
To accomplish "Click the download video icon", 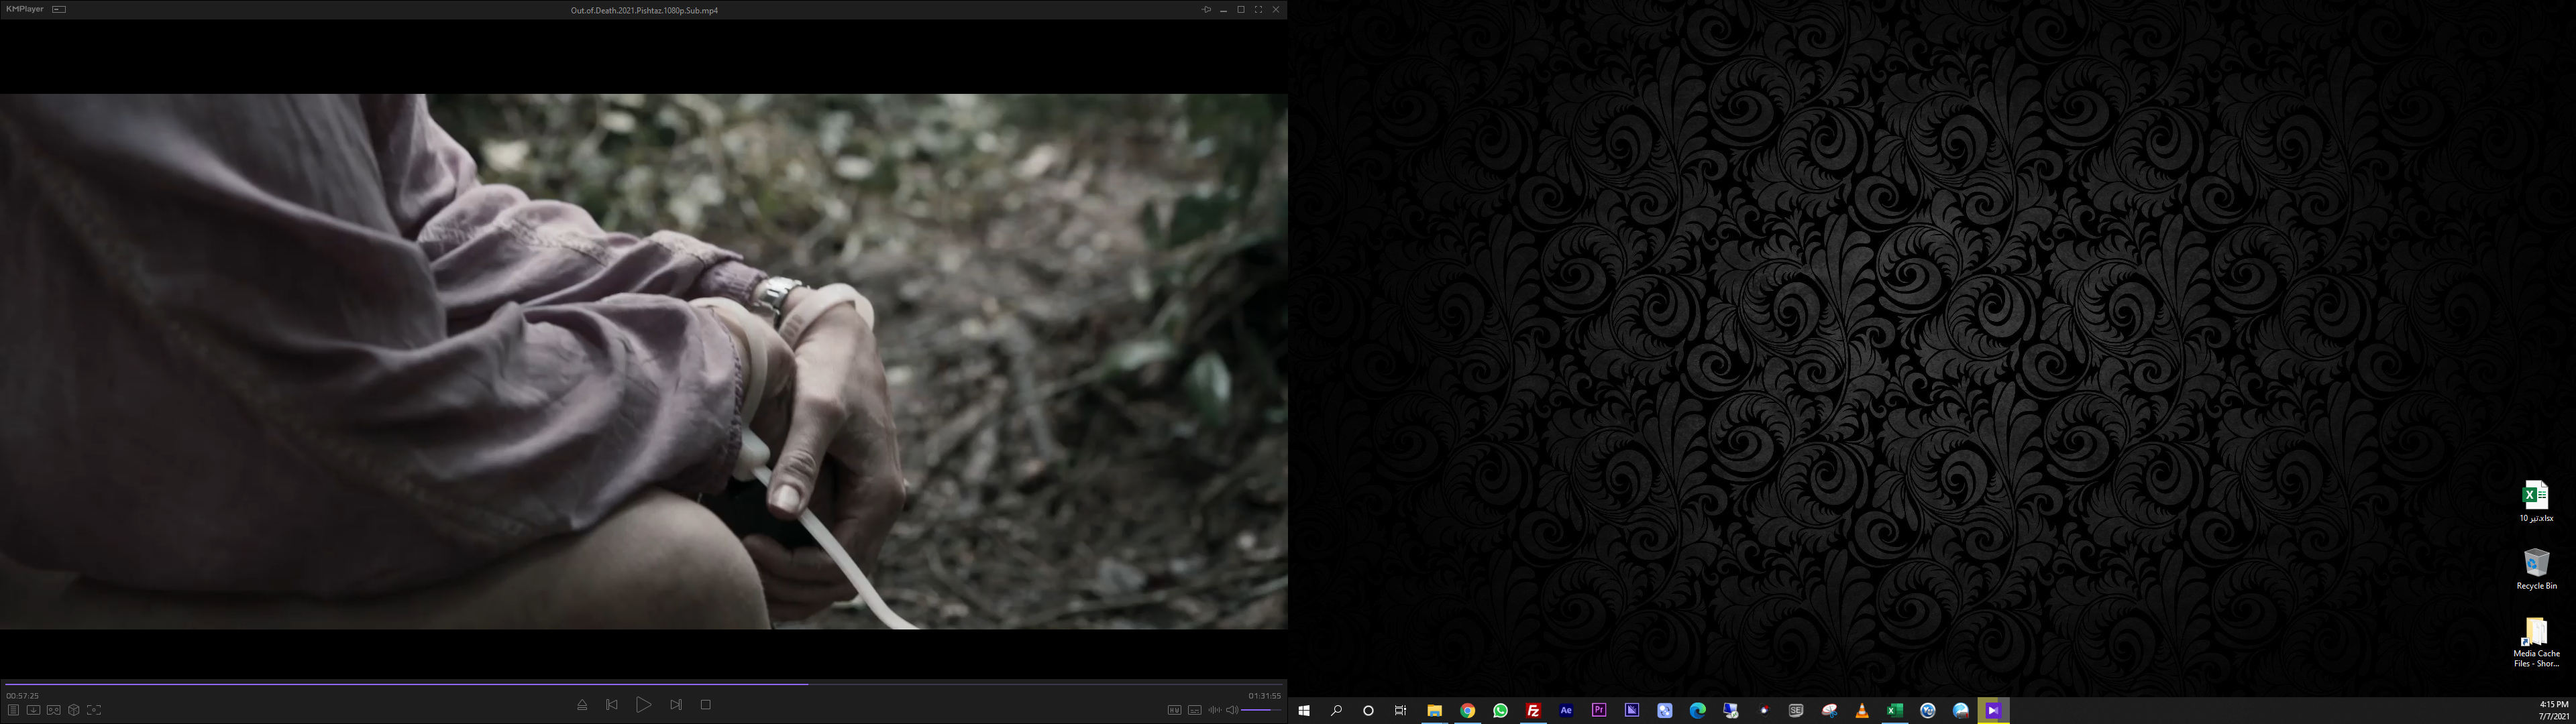I will (33, 710).
